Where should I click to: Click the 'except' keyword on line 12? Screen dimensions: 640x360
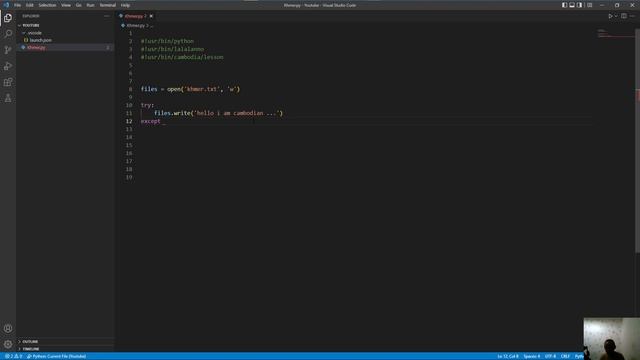tap(151, 121)
